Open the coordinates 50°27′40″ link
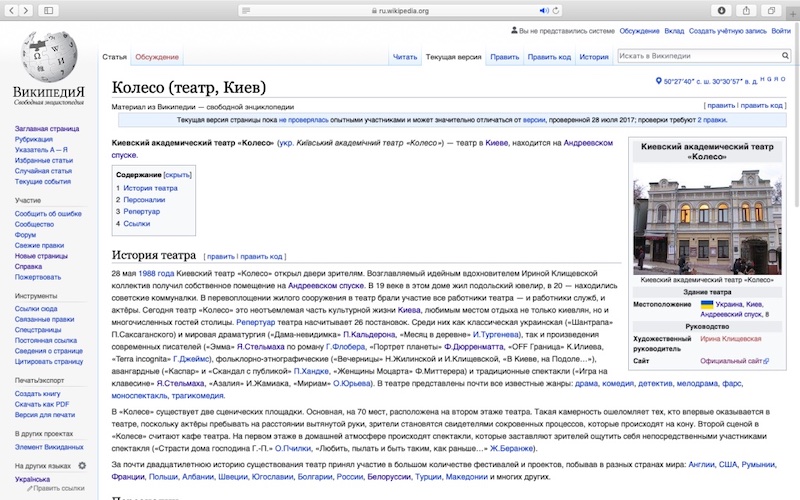The height and width of the screenshot is (500, 800). click(x=710, y=81)
